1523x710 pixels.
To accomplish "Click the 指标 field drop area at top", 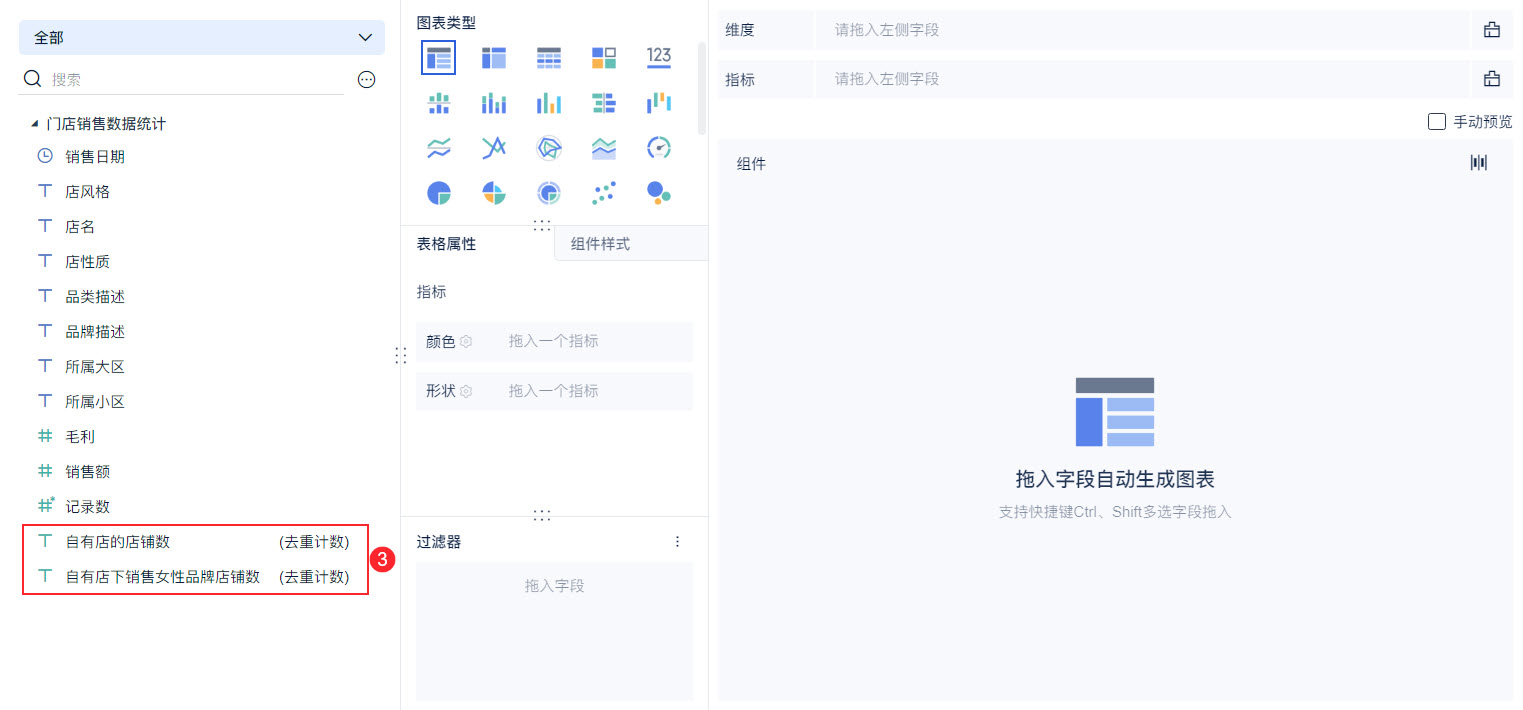I will (1143, 79).
